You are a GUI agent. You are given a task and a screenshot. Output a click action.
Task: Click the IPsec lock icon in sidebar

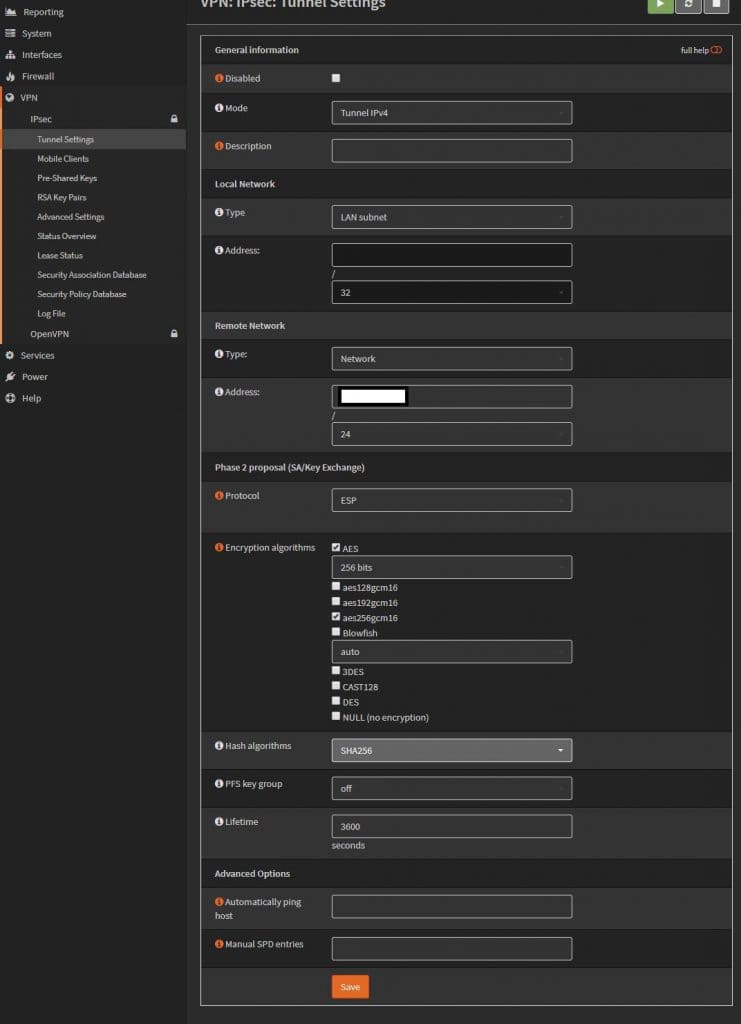tap(174, 119)
